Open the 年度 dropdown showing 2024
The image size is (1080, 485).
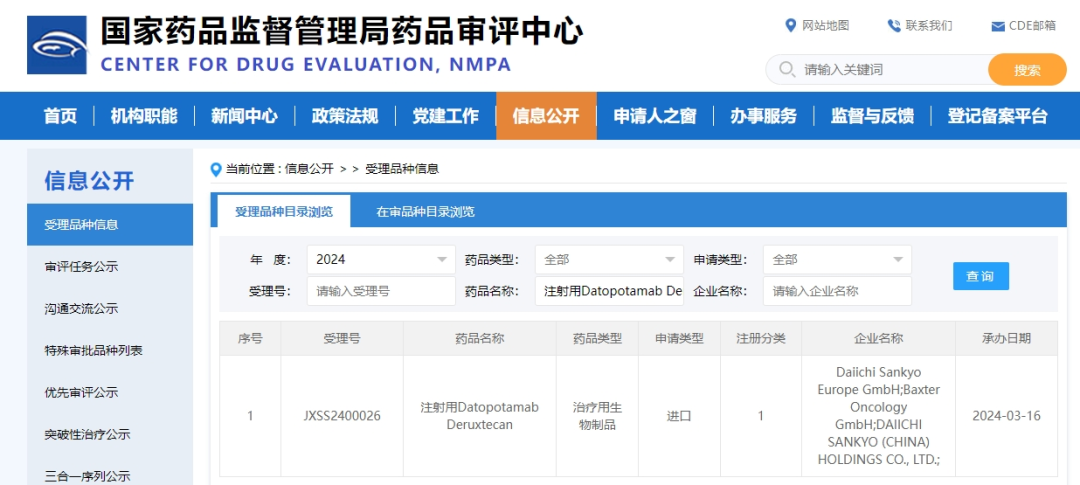[x=381, y=260]
